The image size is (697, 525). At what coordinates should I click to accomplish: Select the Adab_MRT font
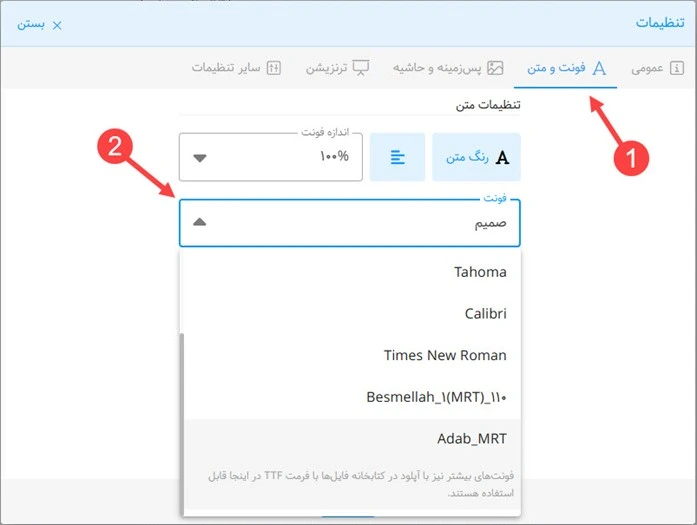tap(472, 438)
